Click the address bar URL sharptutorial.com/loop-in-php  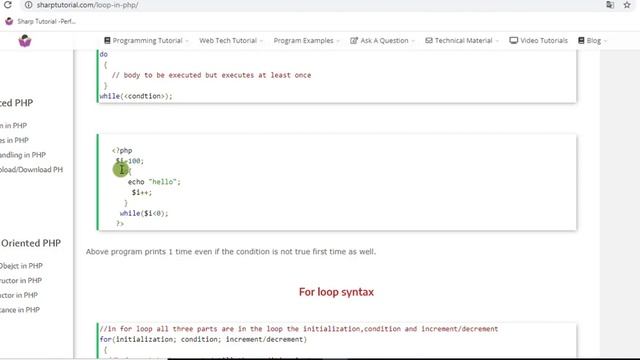[x=87, y=5]
